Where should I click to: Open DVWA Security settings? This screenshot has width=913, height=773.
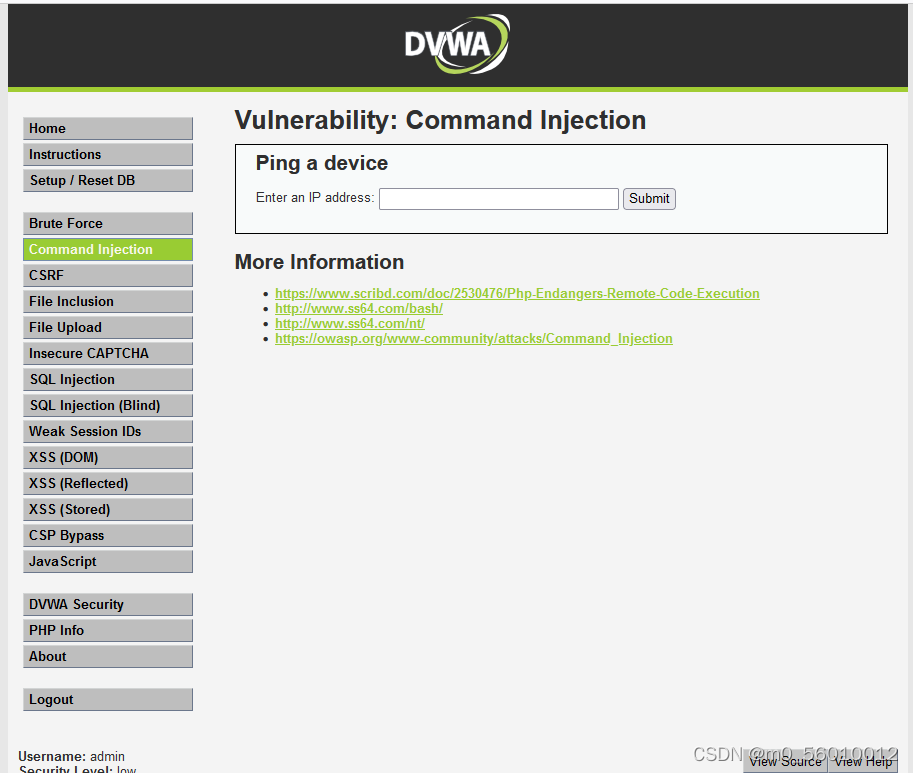(x=108, y=604)
